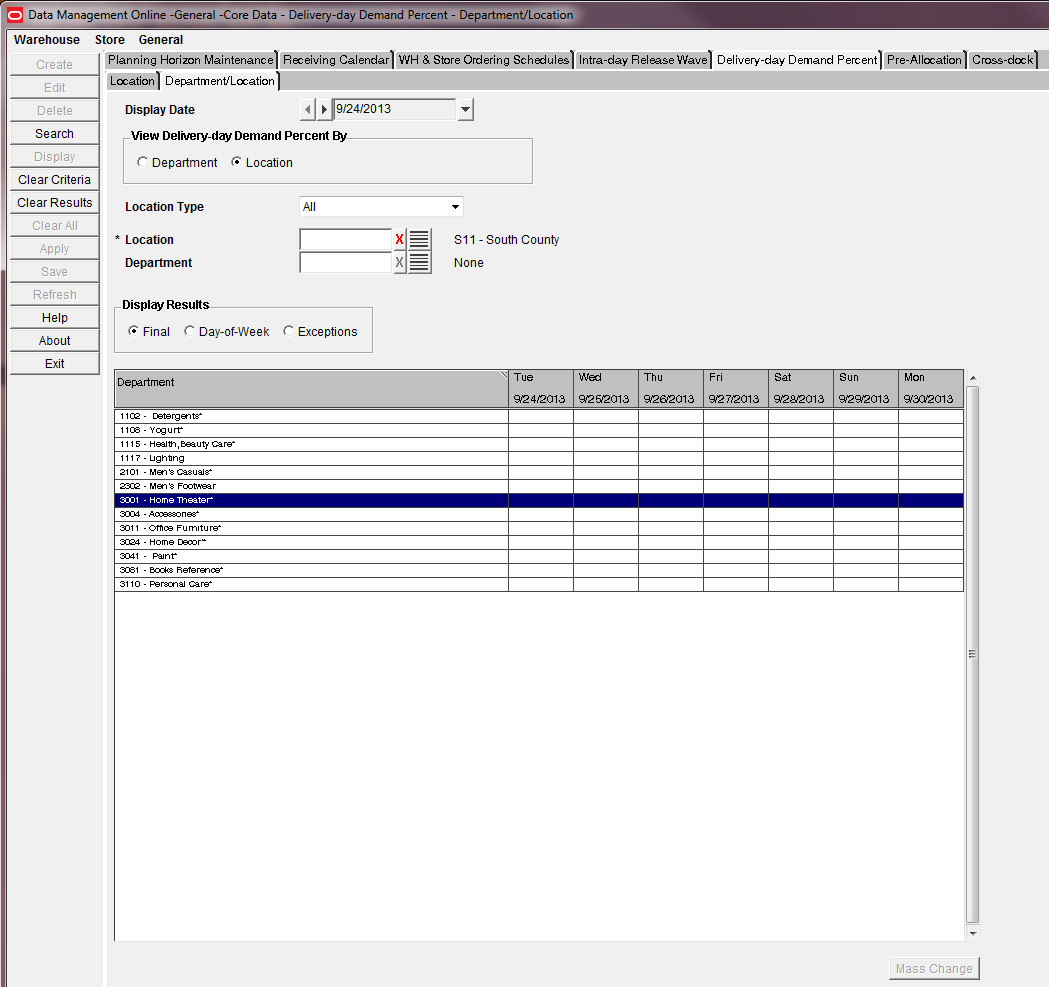
Task: Click the scrollbar down arrow
Action: (x=973, y=933)
